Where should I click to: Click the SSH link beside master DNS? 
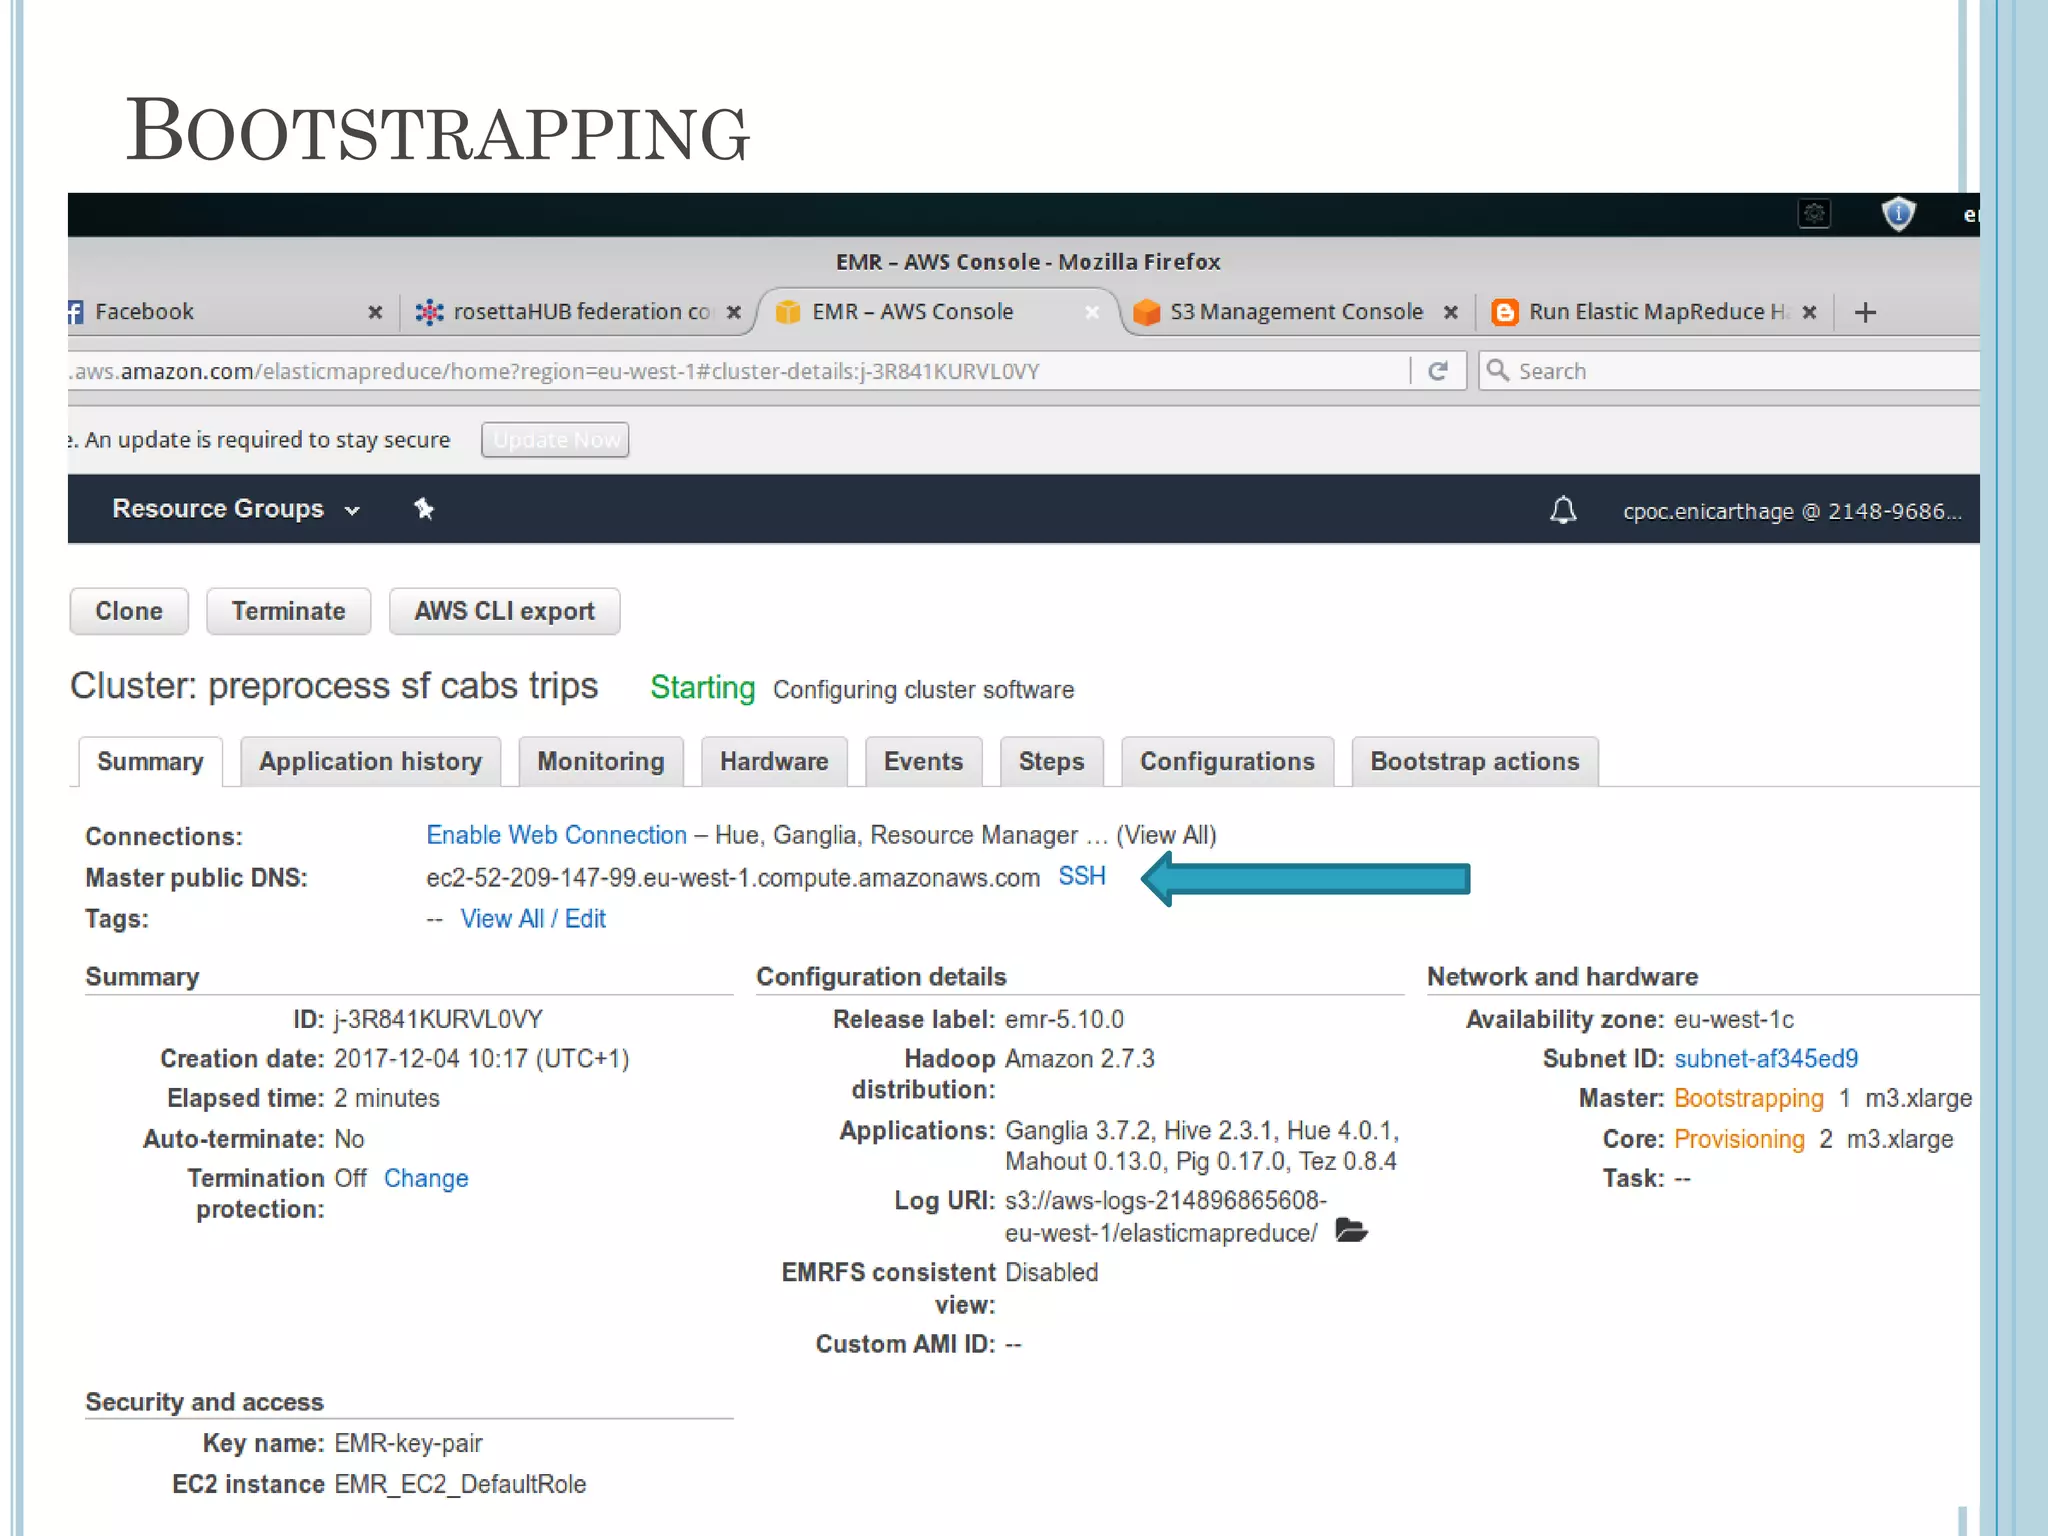pos(1082,876)
